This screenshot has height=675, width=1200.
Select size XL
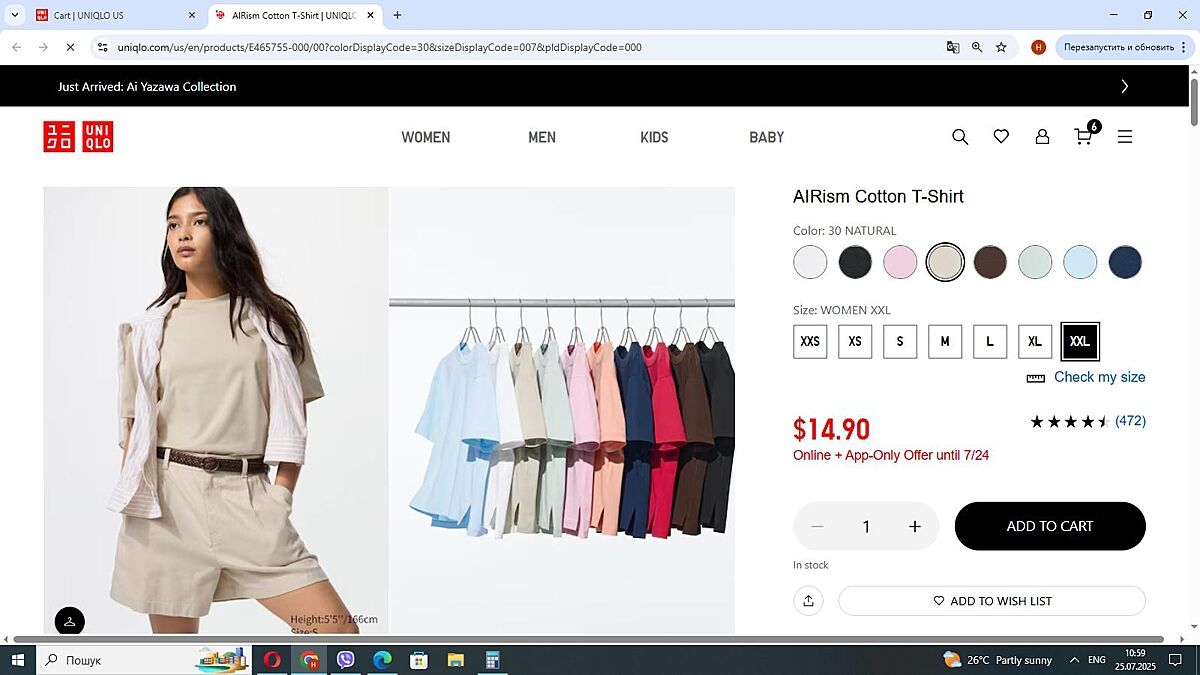[x=1035, y=341]
